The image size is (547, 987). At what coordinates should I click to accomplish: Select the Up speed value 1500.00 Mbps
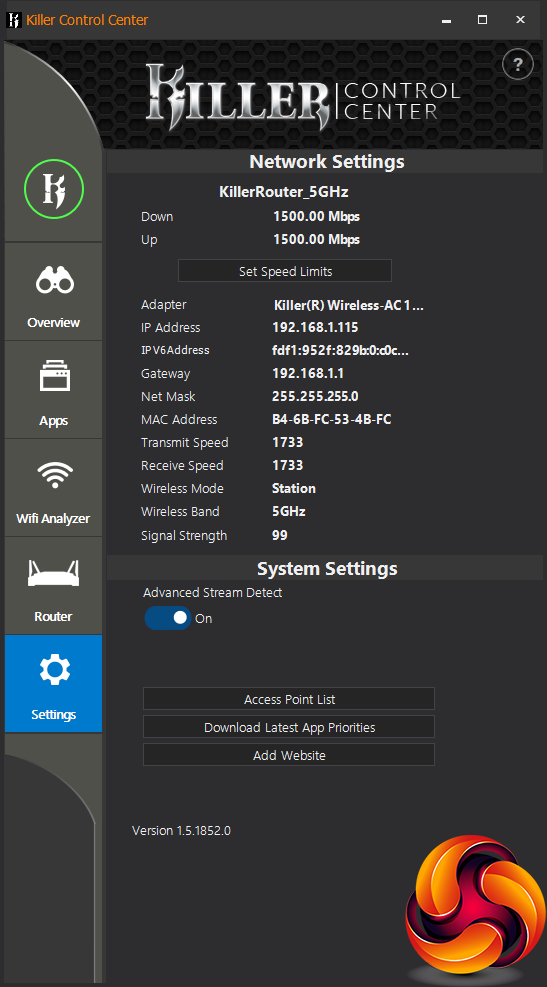pyautogui.click(x=316, y=240)
